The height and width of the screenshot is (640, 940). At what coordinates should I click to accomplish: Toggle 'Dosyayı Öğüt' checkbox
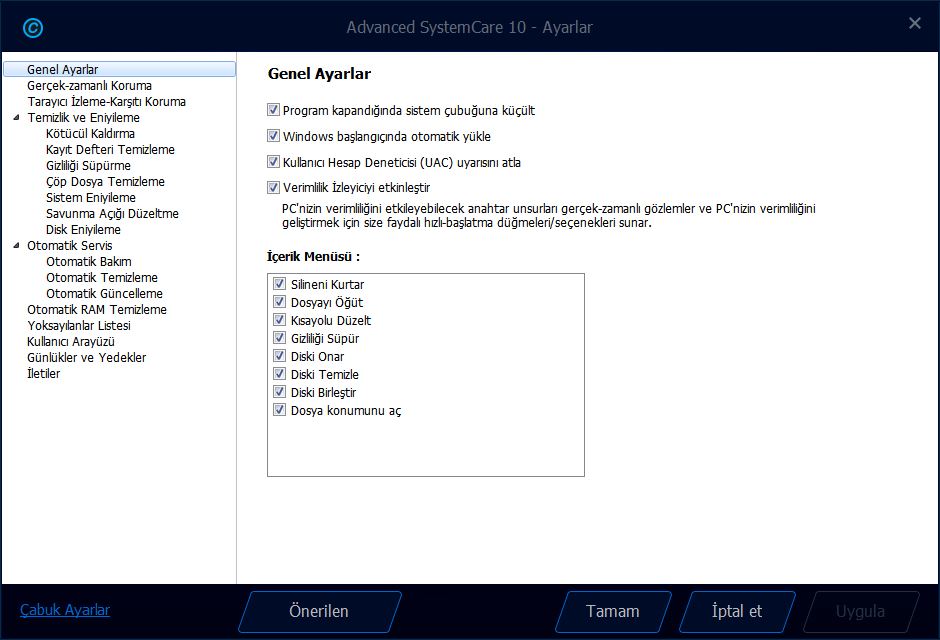pyautogui.click(x=279, y=301)
